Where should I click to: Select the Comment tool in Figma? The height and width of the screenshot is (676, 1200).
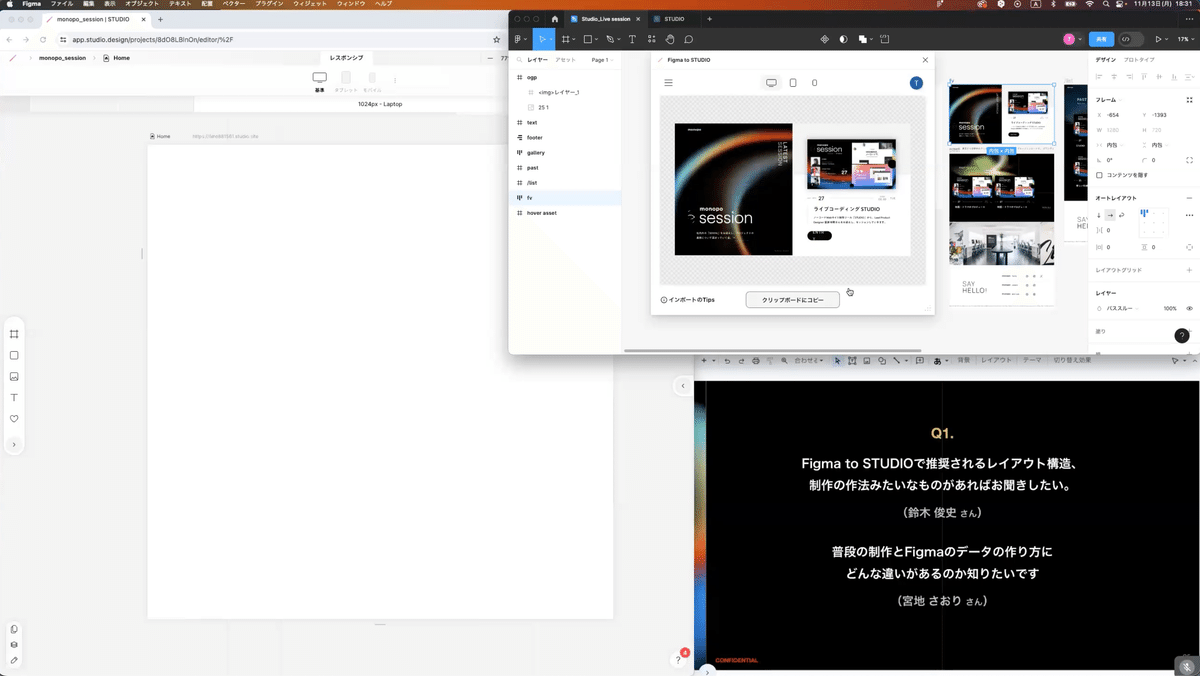(689, 39)
